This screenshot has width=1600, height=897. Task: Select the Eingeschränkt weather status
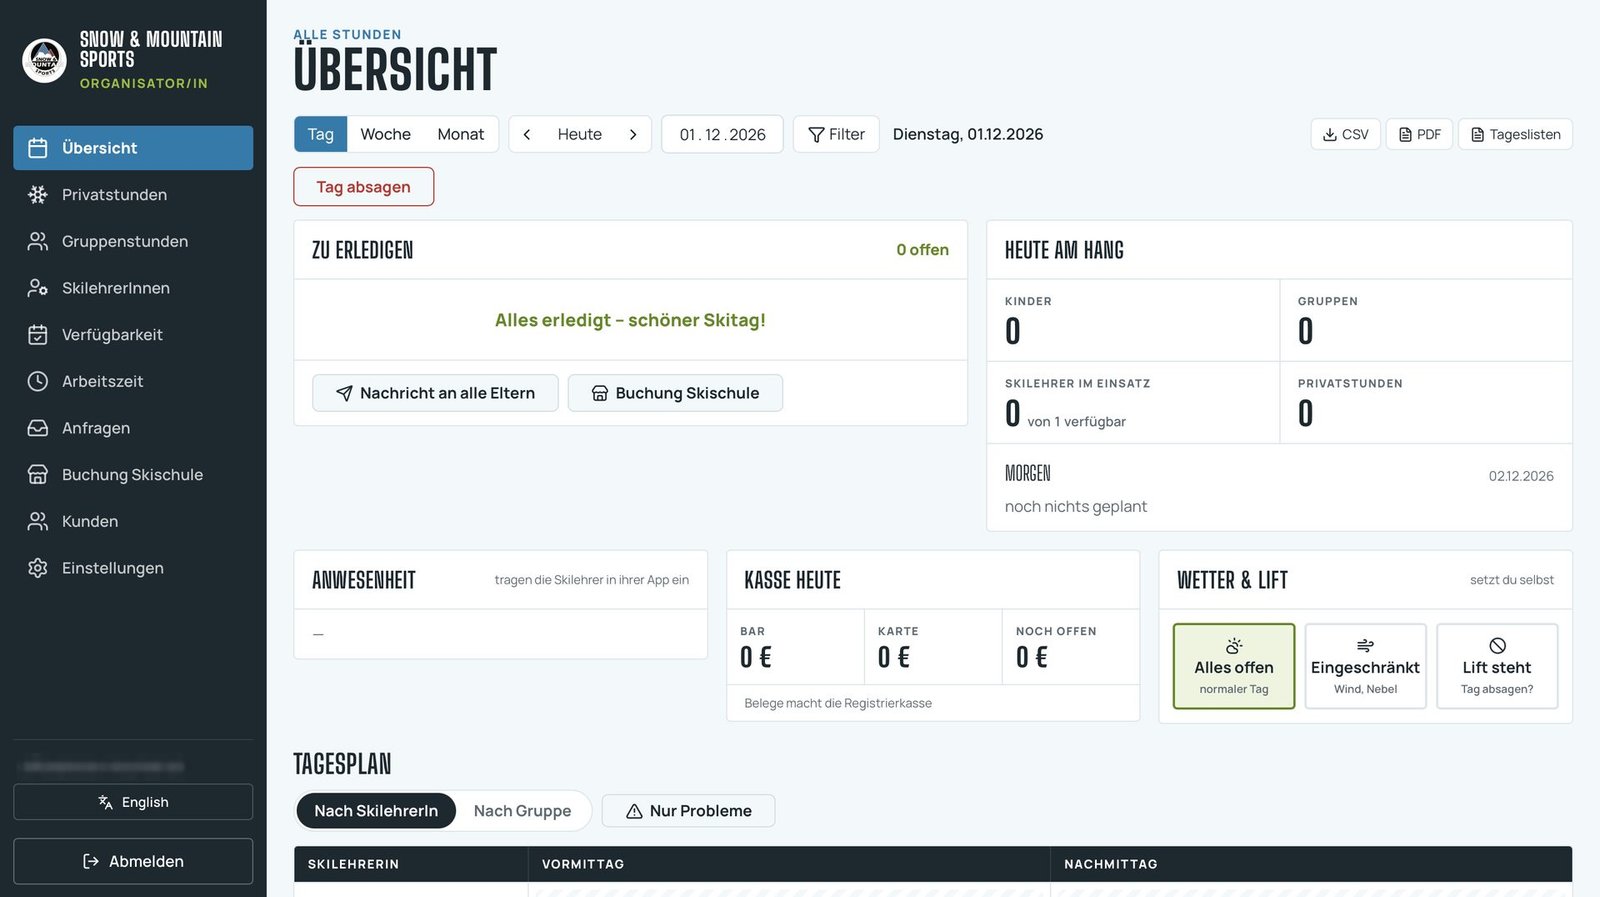1365,666
